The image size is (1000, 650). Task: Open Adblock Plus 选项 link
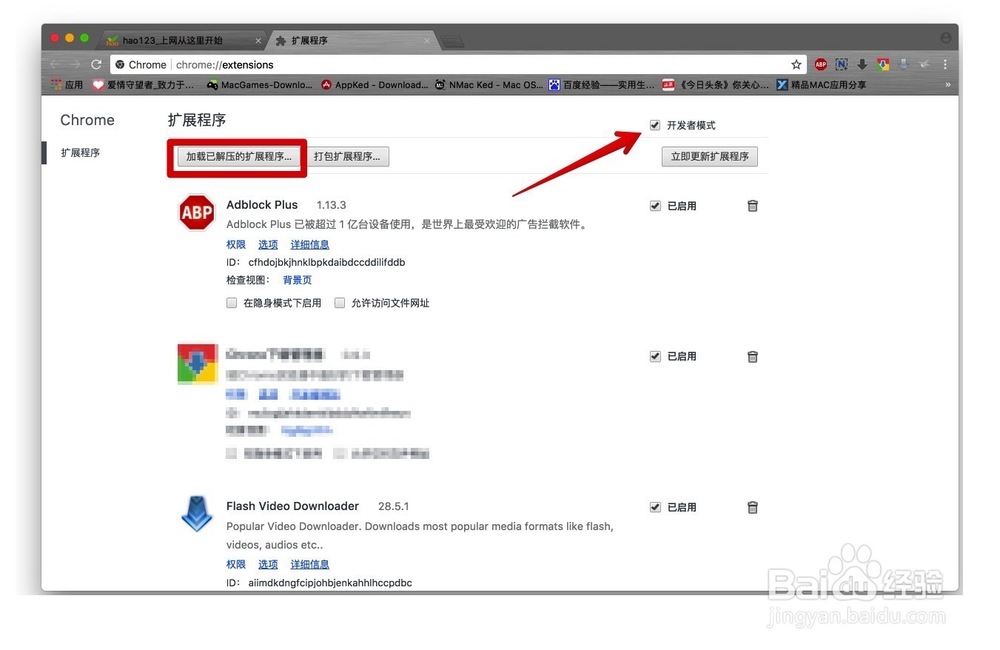(268, 244)
